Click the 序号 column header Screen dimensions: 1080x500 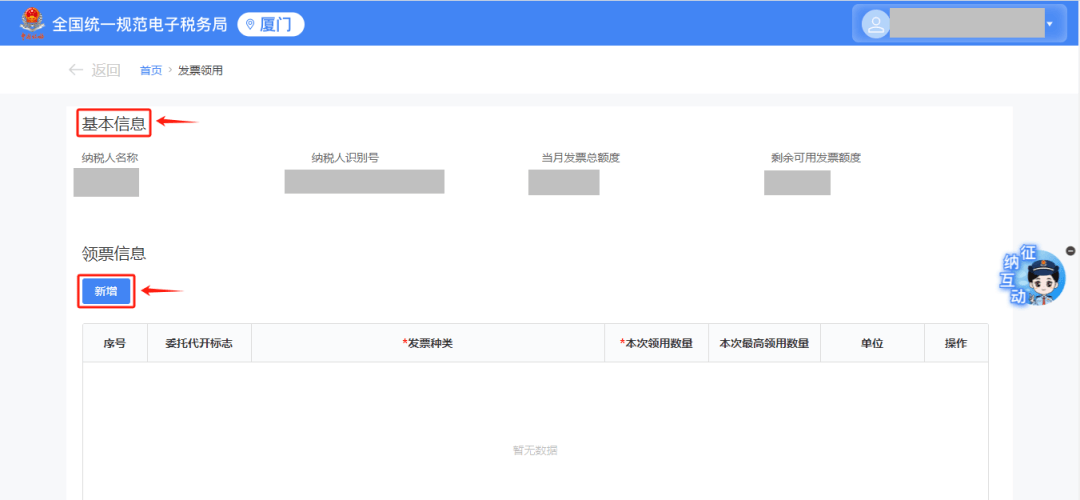pos(115,343)
